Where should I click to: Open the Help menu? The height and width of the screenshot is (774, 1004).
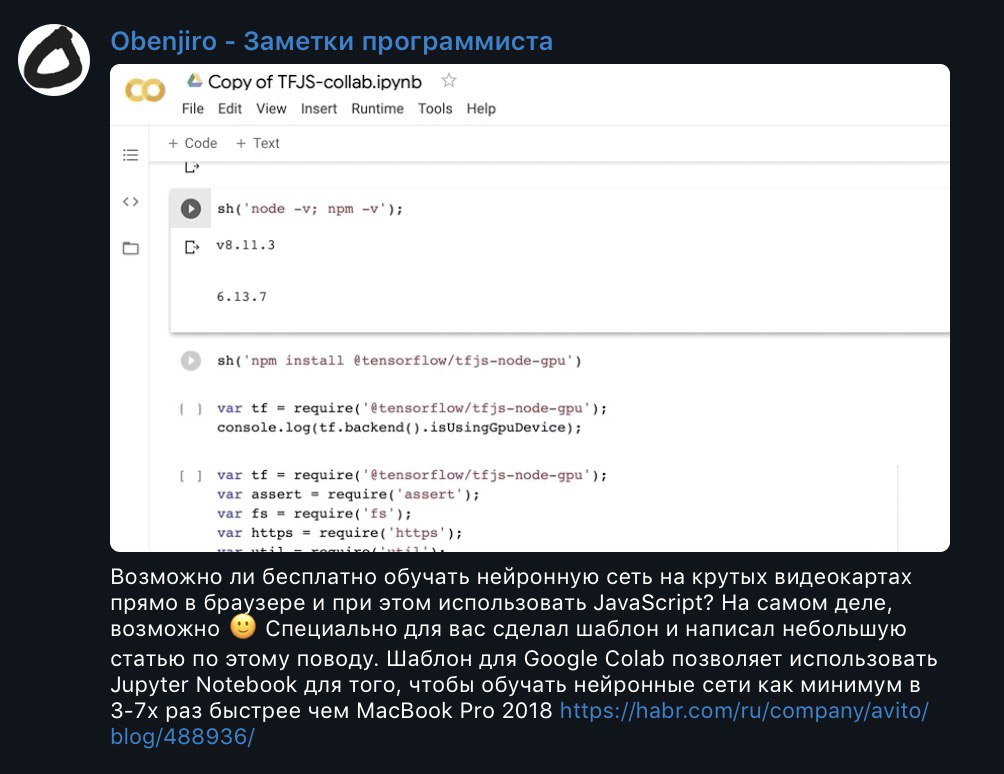coord(481,109)
